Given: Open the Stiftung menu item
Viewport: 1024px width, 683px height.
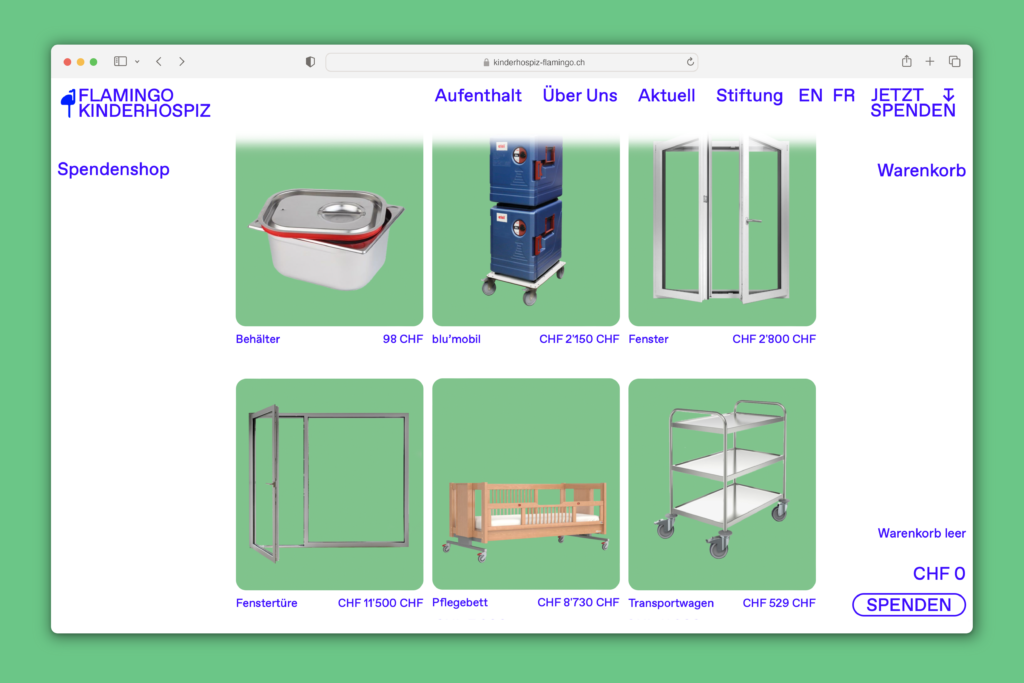Looking at the screenshot, I should coord(749,96).
